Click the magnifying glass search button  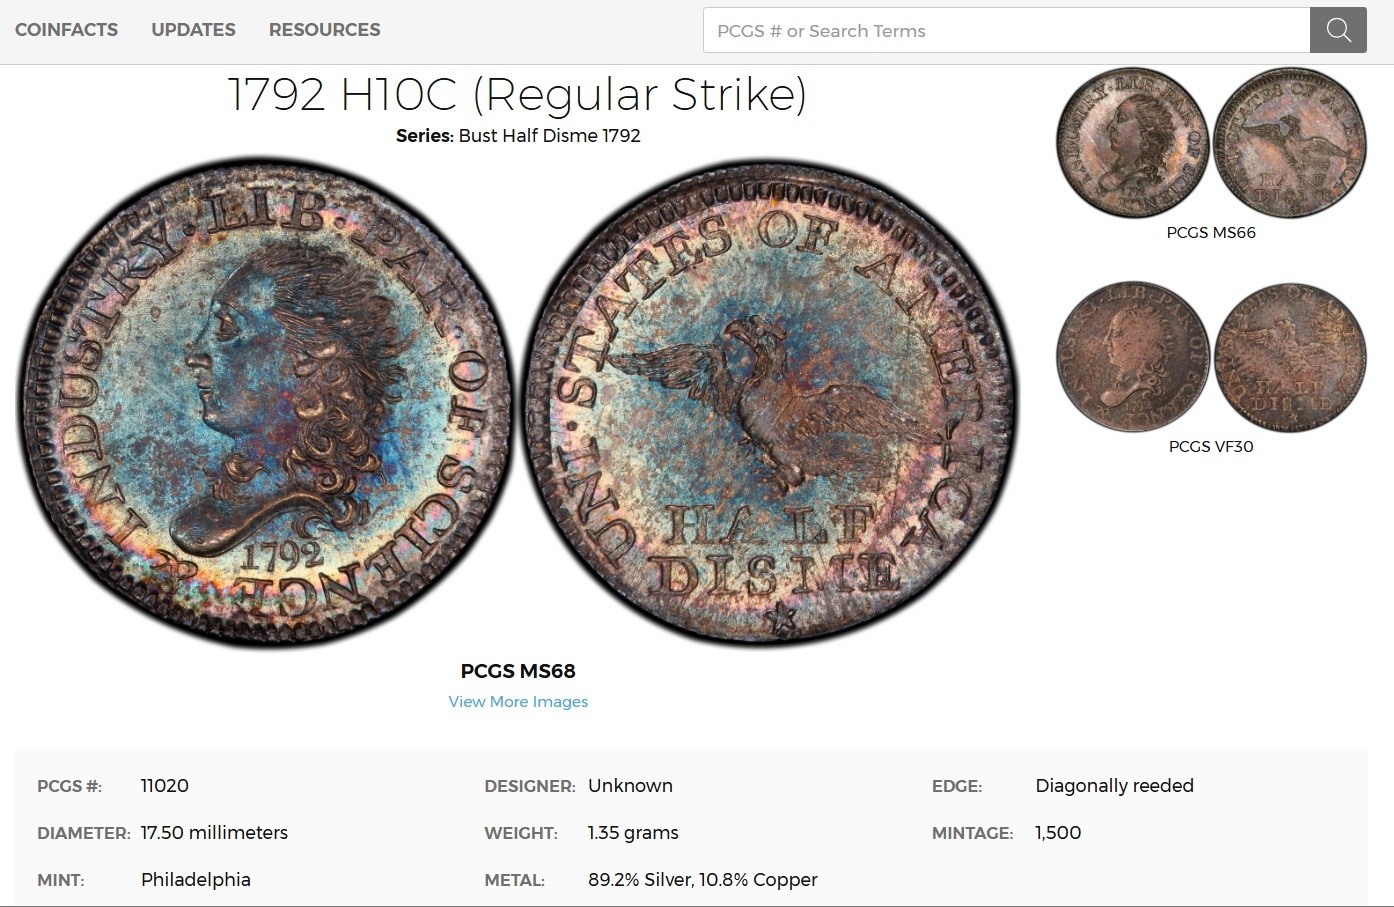1338,30
